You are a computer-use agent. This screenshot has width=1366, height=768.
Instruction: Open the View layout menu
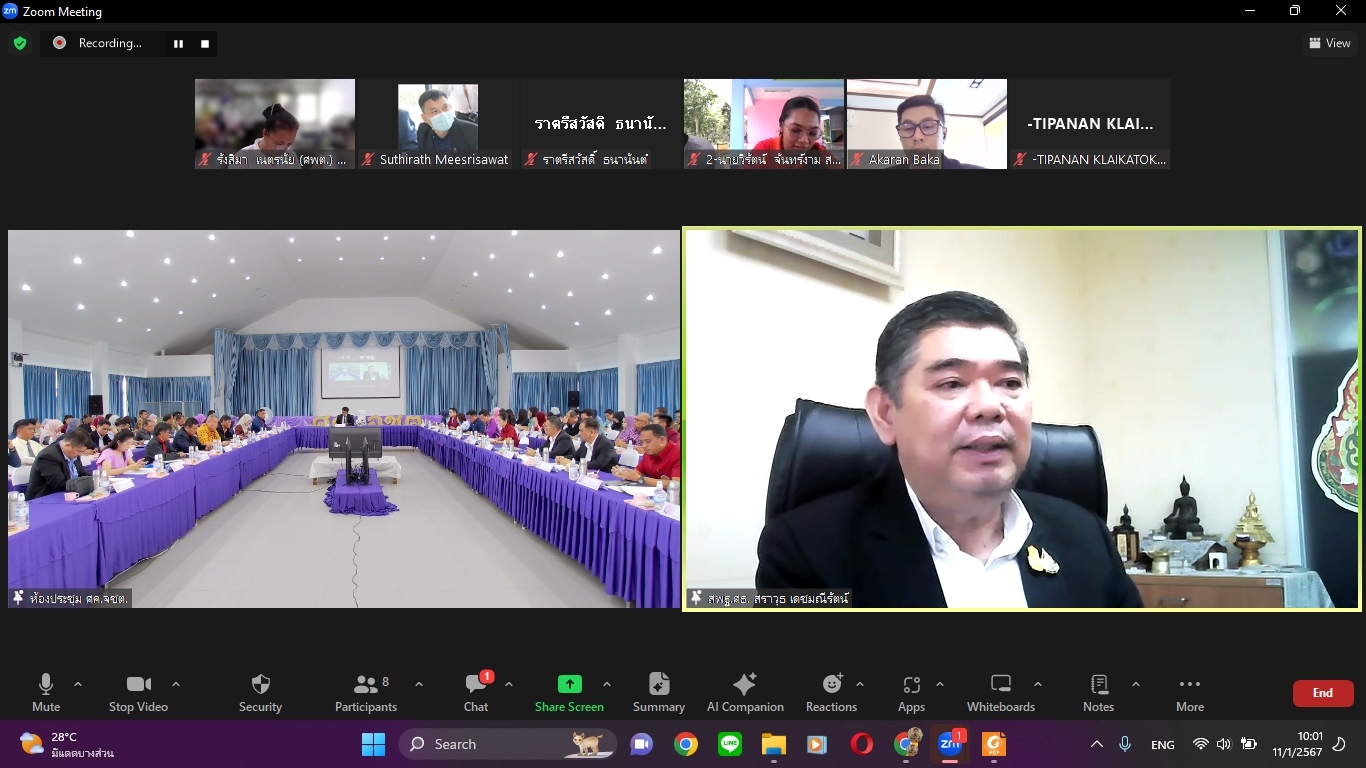[1330, 43]
